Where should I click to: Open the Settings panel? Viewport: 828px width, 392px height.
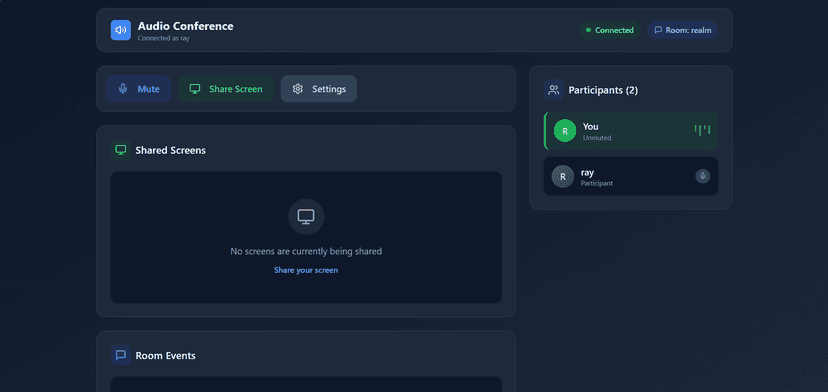319,89
